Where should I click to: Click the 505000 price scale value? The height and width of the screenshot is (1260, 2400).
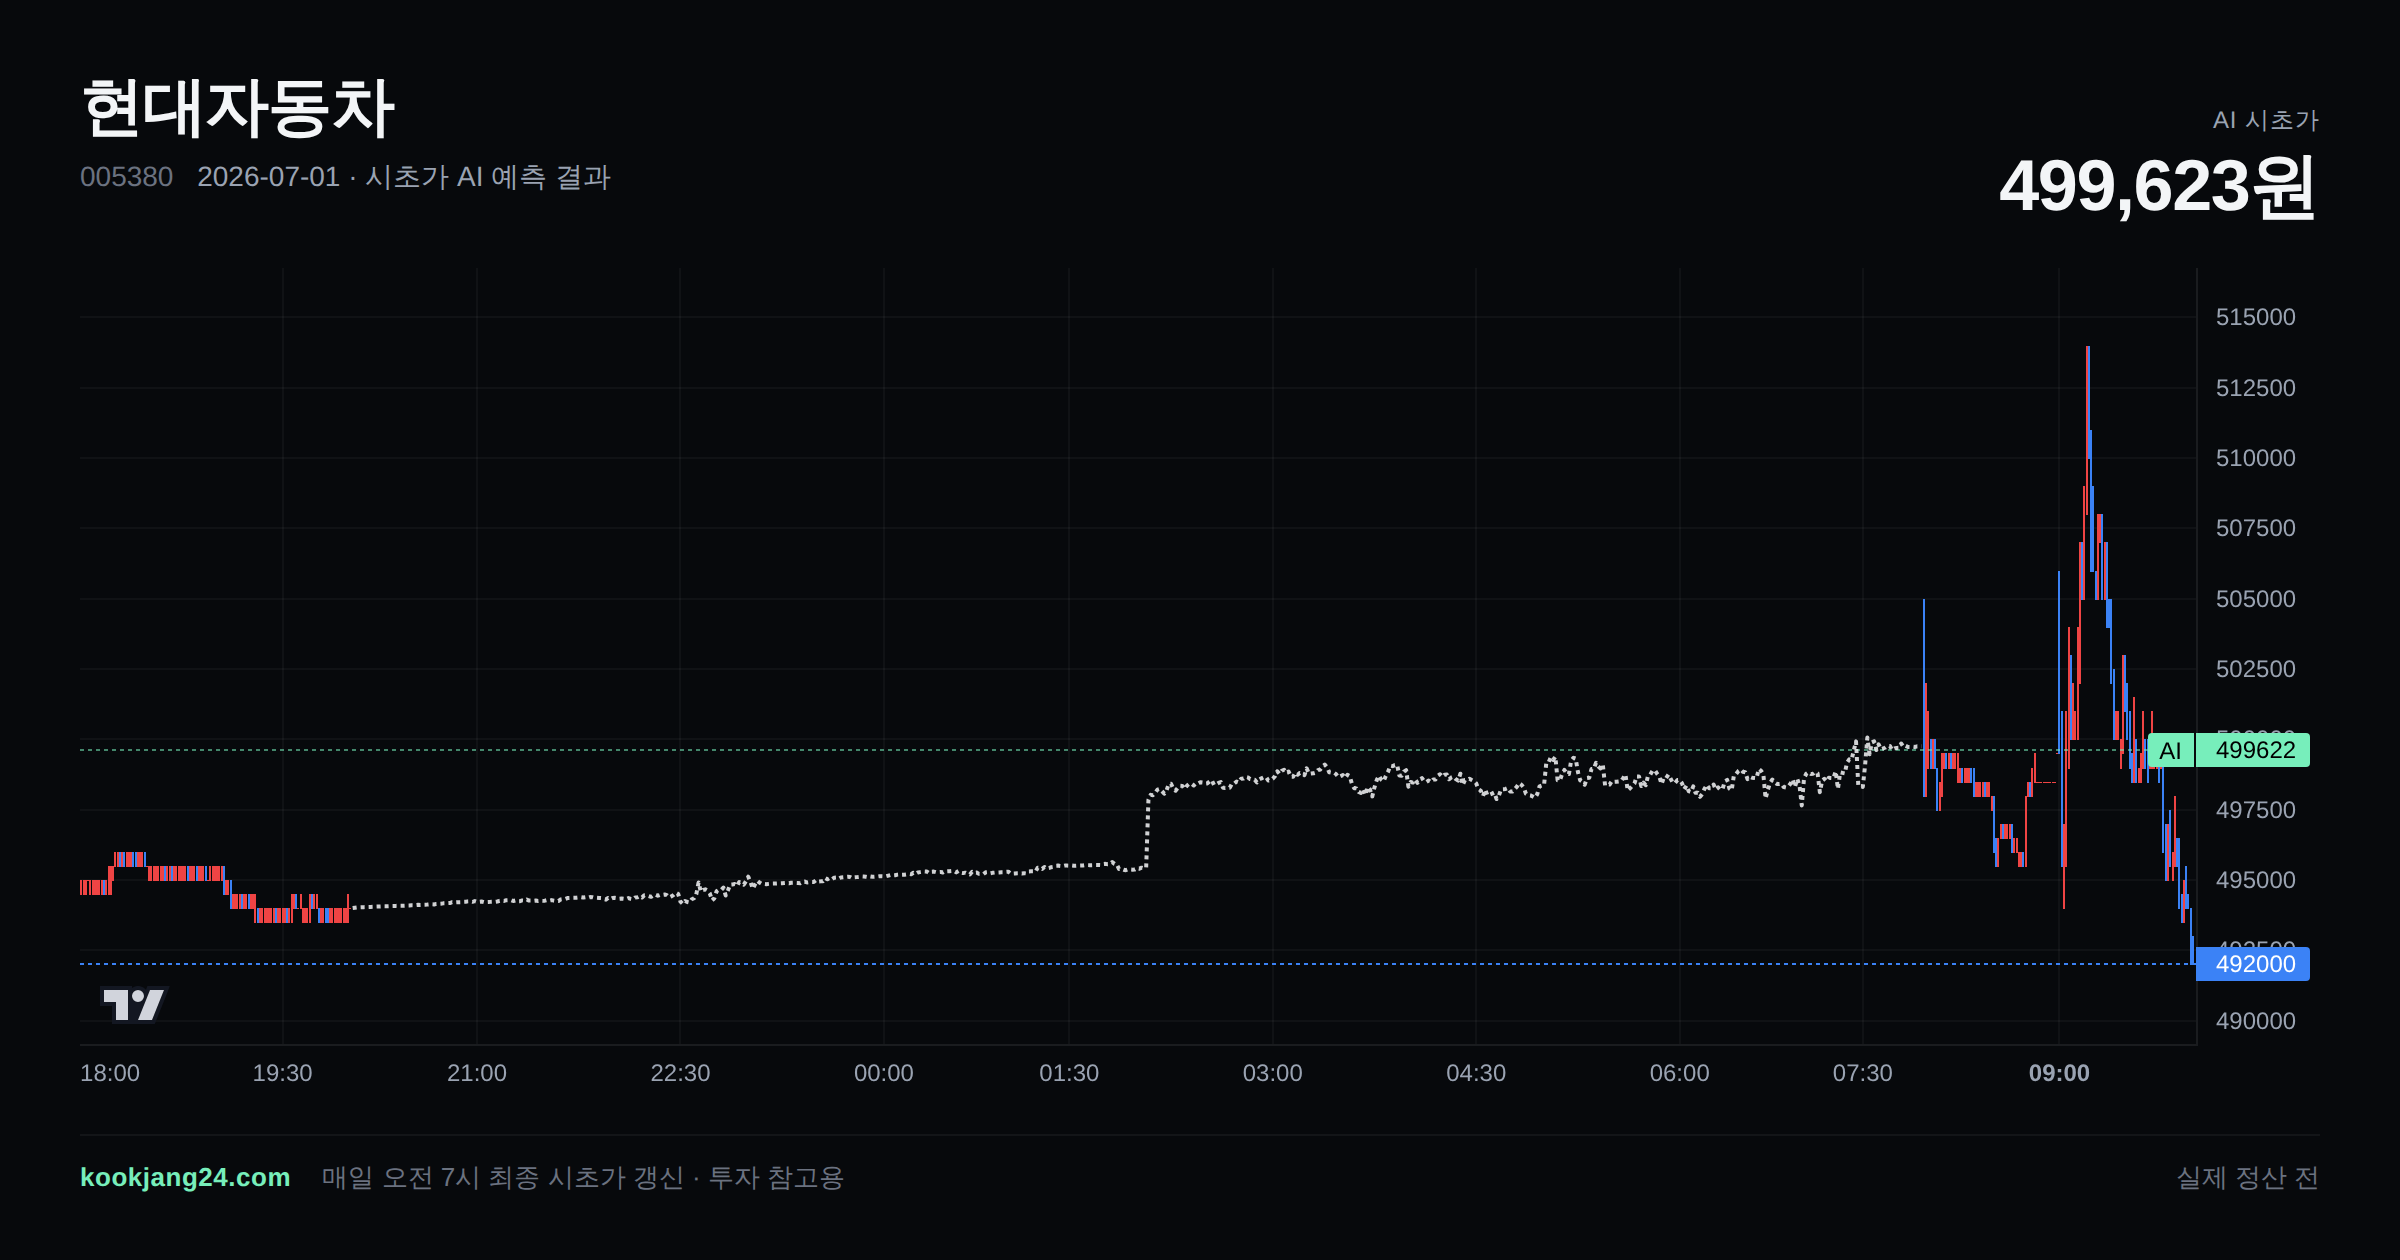2255,599
